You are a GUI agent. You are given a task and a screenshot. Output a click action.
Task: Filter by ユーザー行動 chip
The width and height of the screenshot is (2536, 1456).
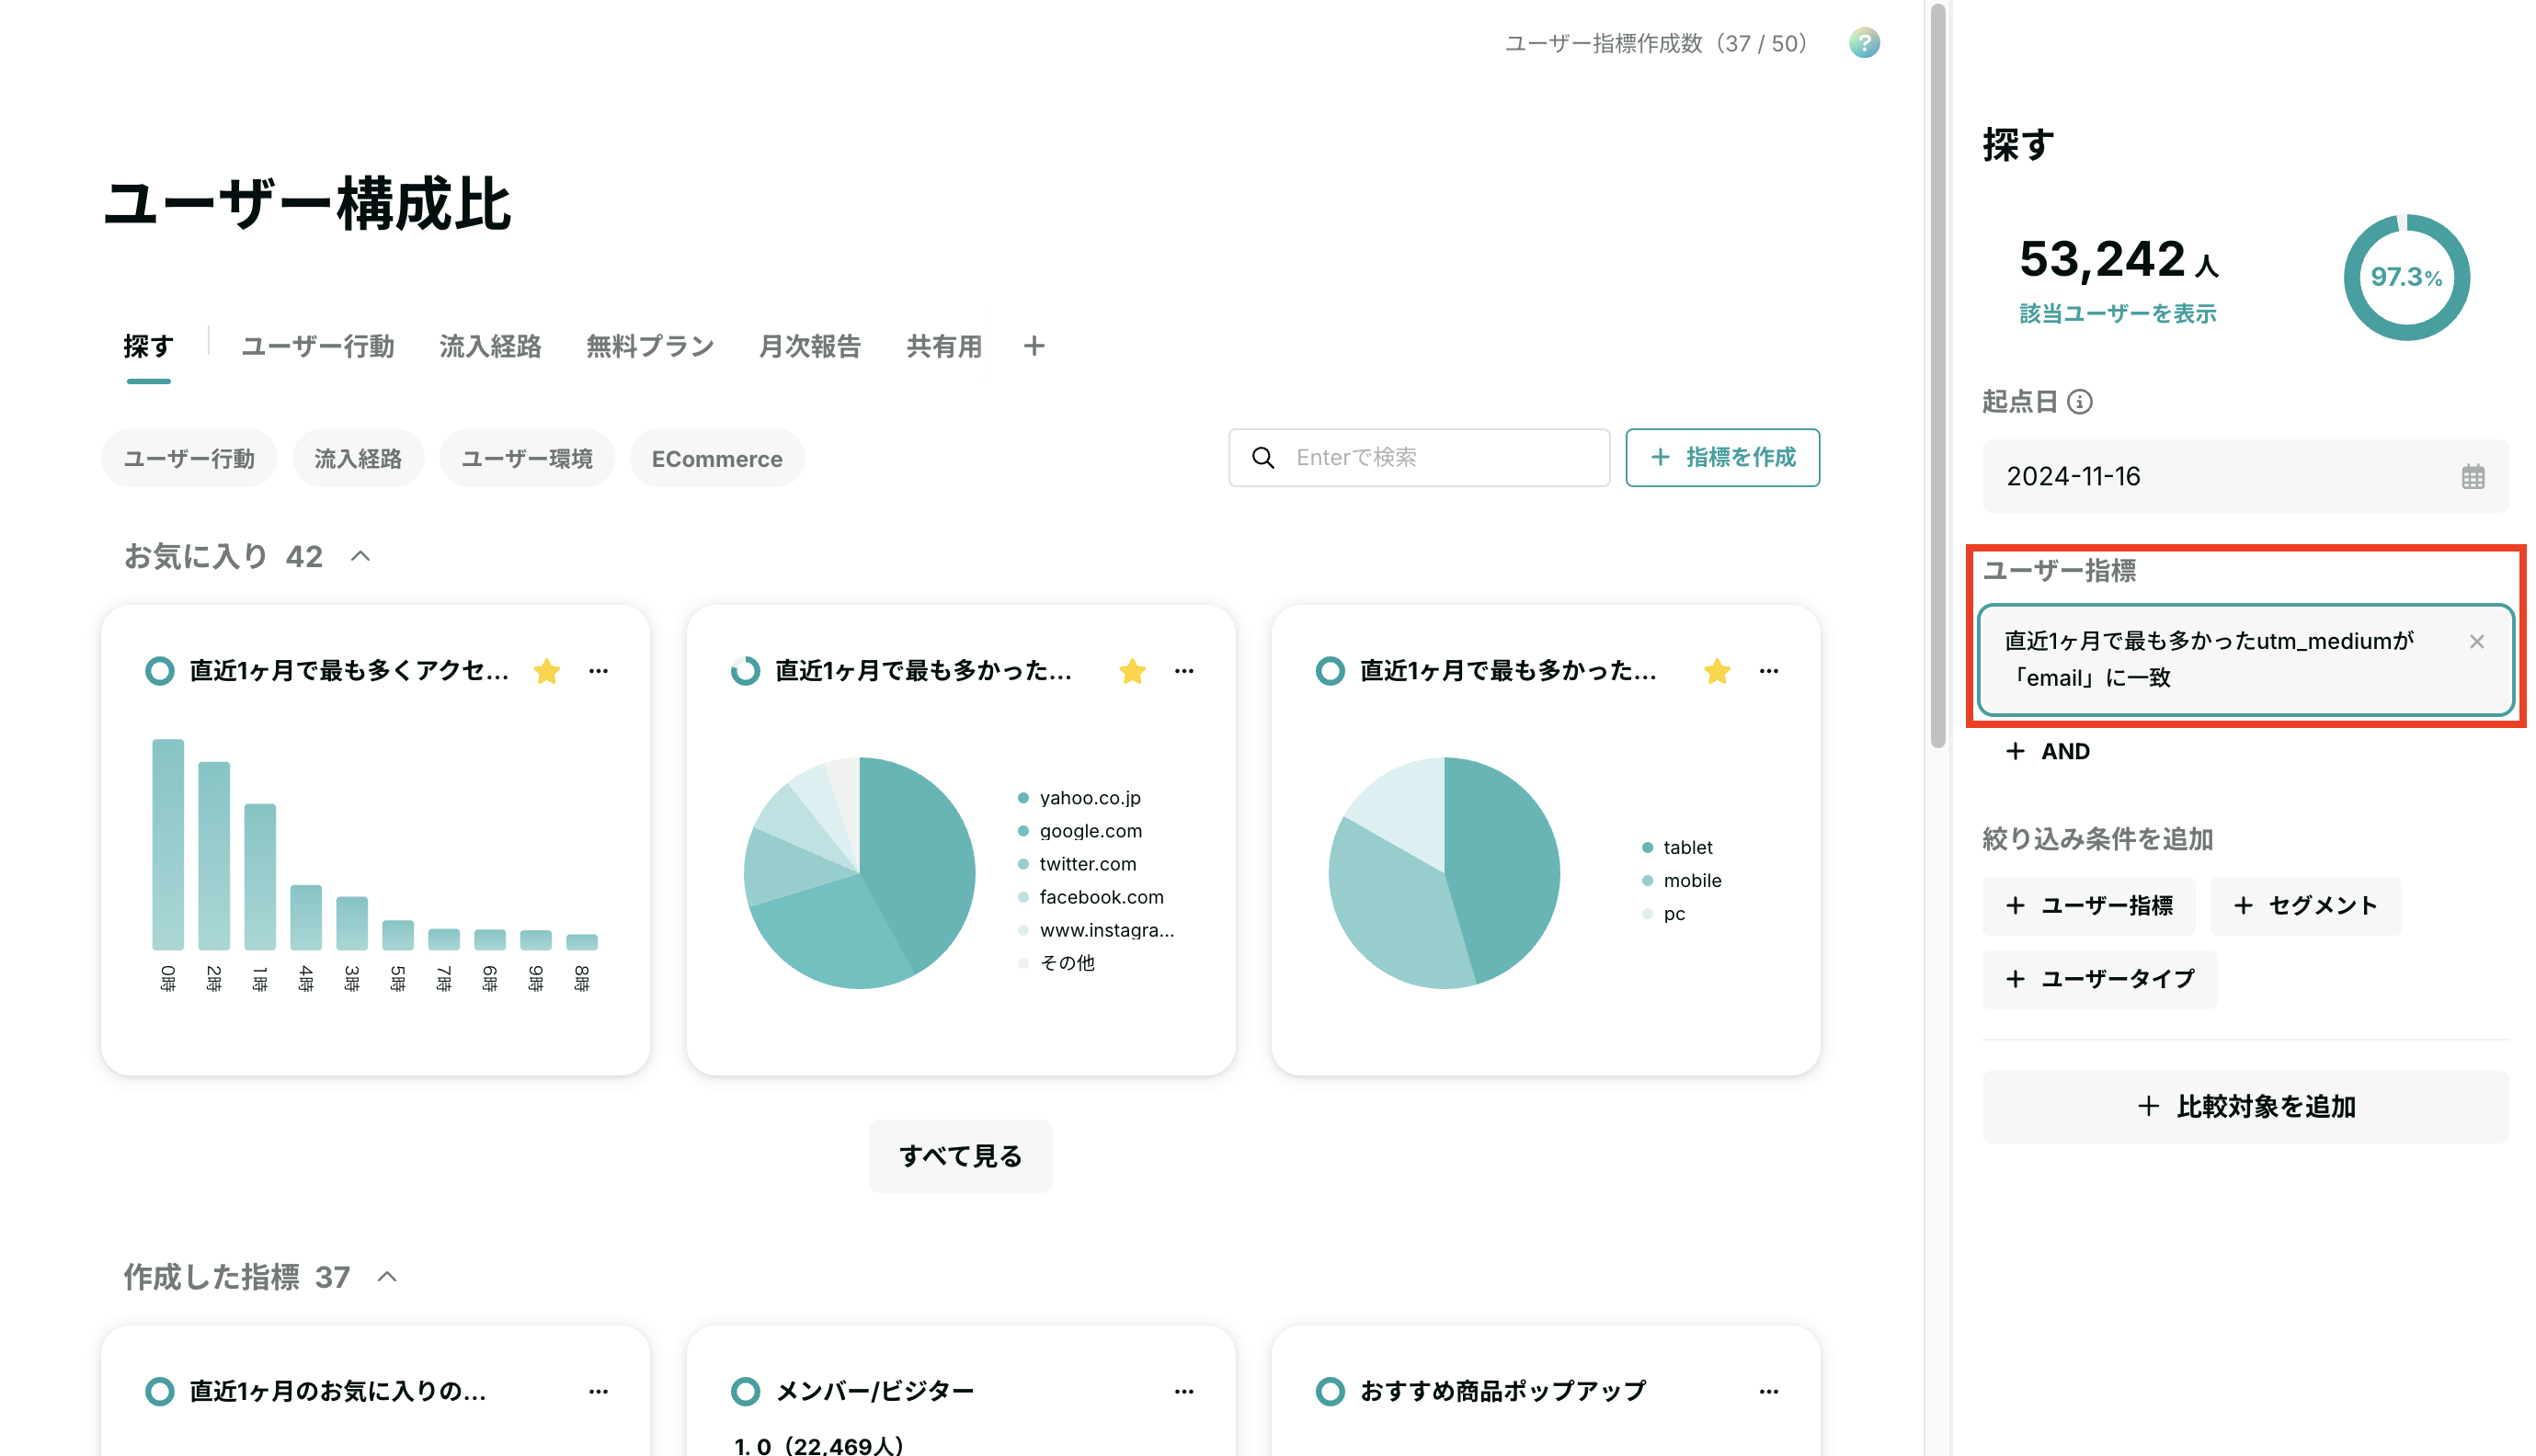click(x=189, y=459)
